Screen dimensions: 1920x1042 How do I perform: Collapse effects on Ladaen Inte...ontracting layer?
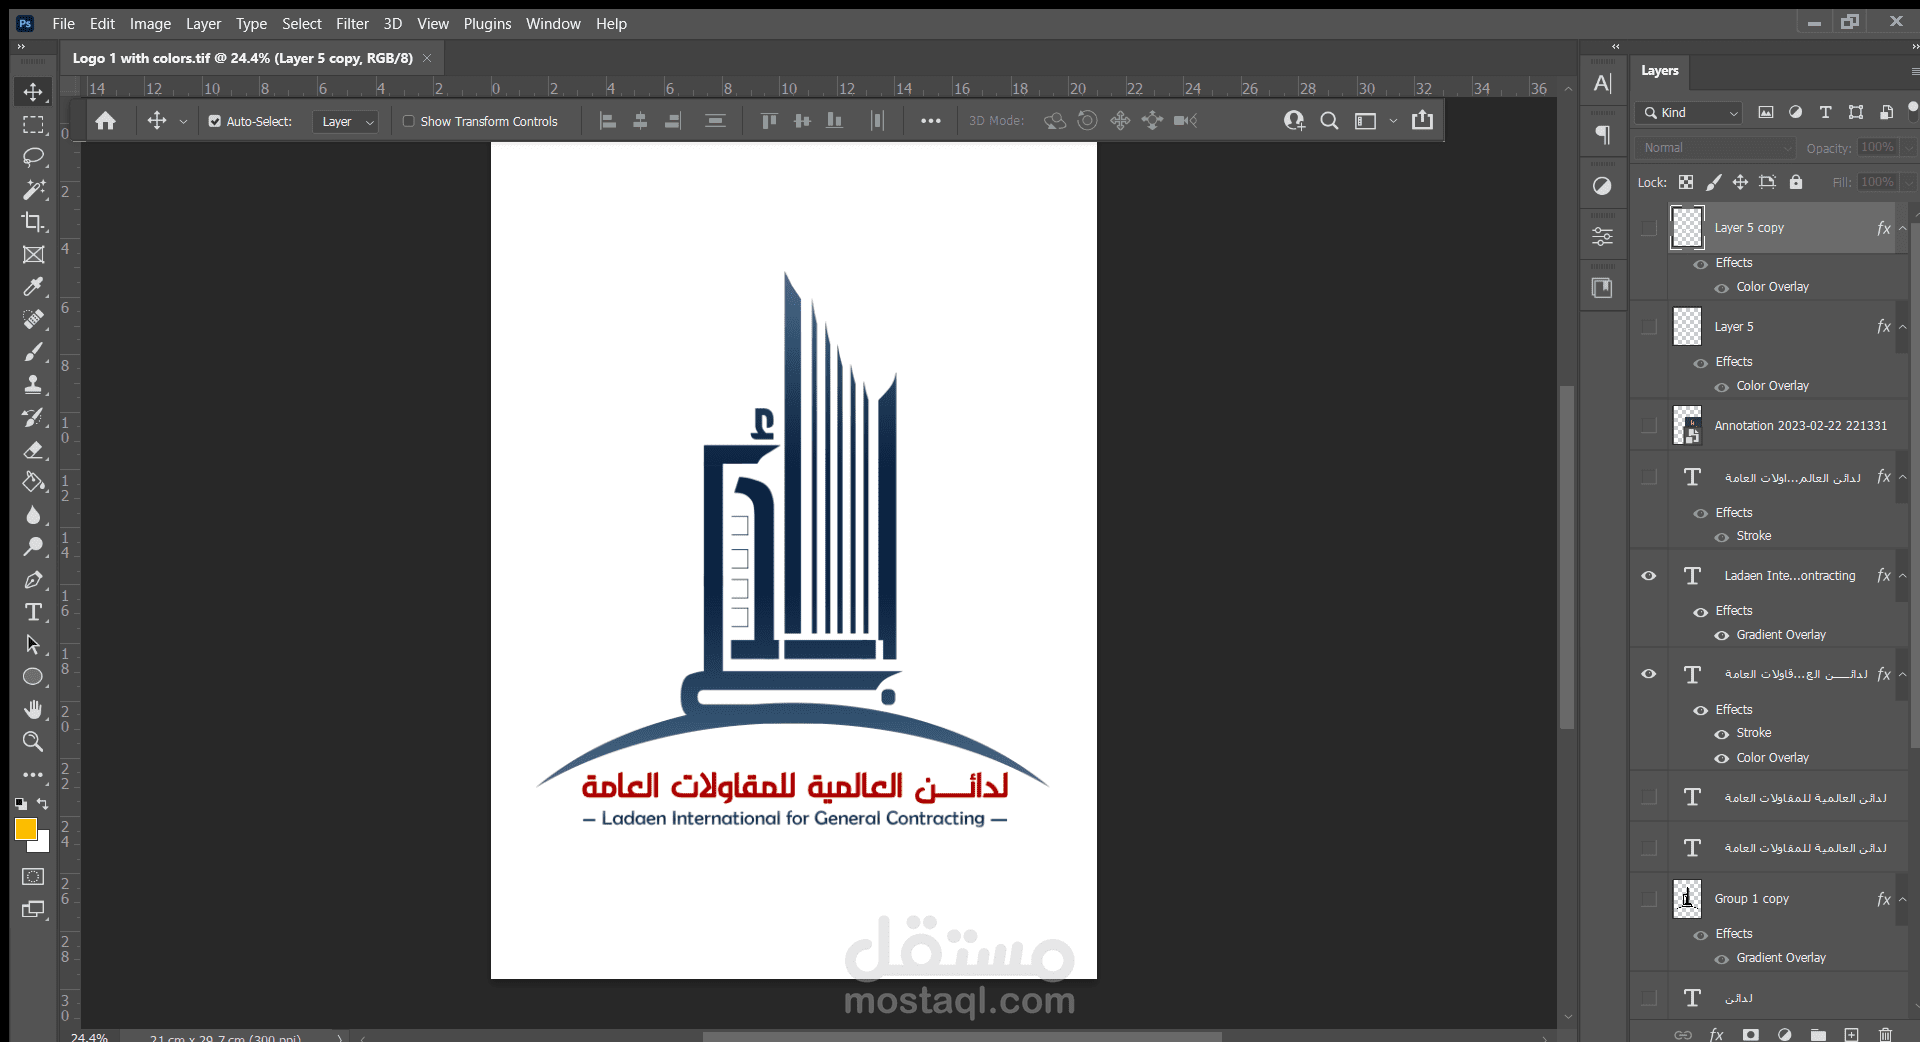tap(1903, 576)
